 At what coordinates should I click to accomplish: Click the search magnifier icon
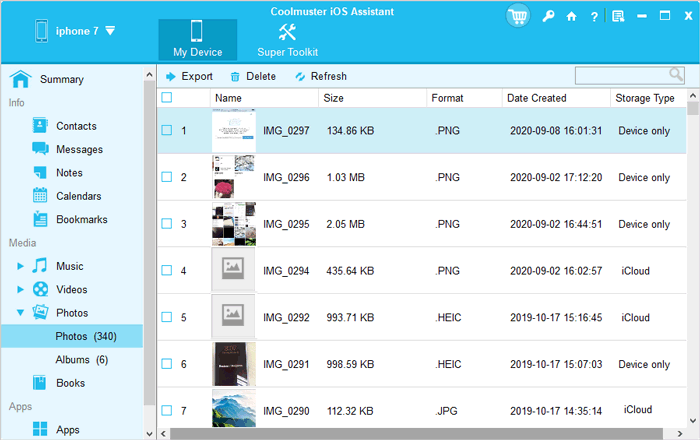(676, 74)
